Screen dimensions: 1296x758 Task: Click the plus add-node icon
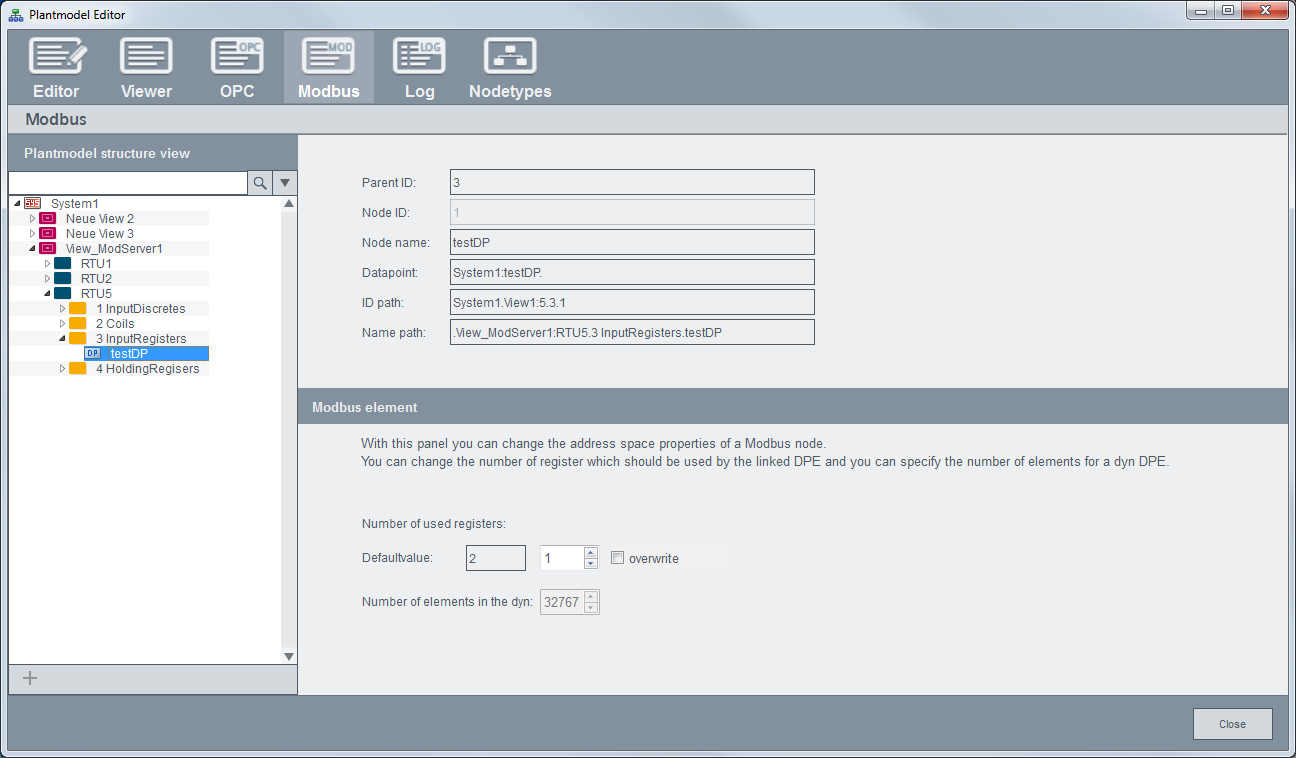pyautogui.click(x=30, y=678)
